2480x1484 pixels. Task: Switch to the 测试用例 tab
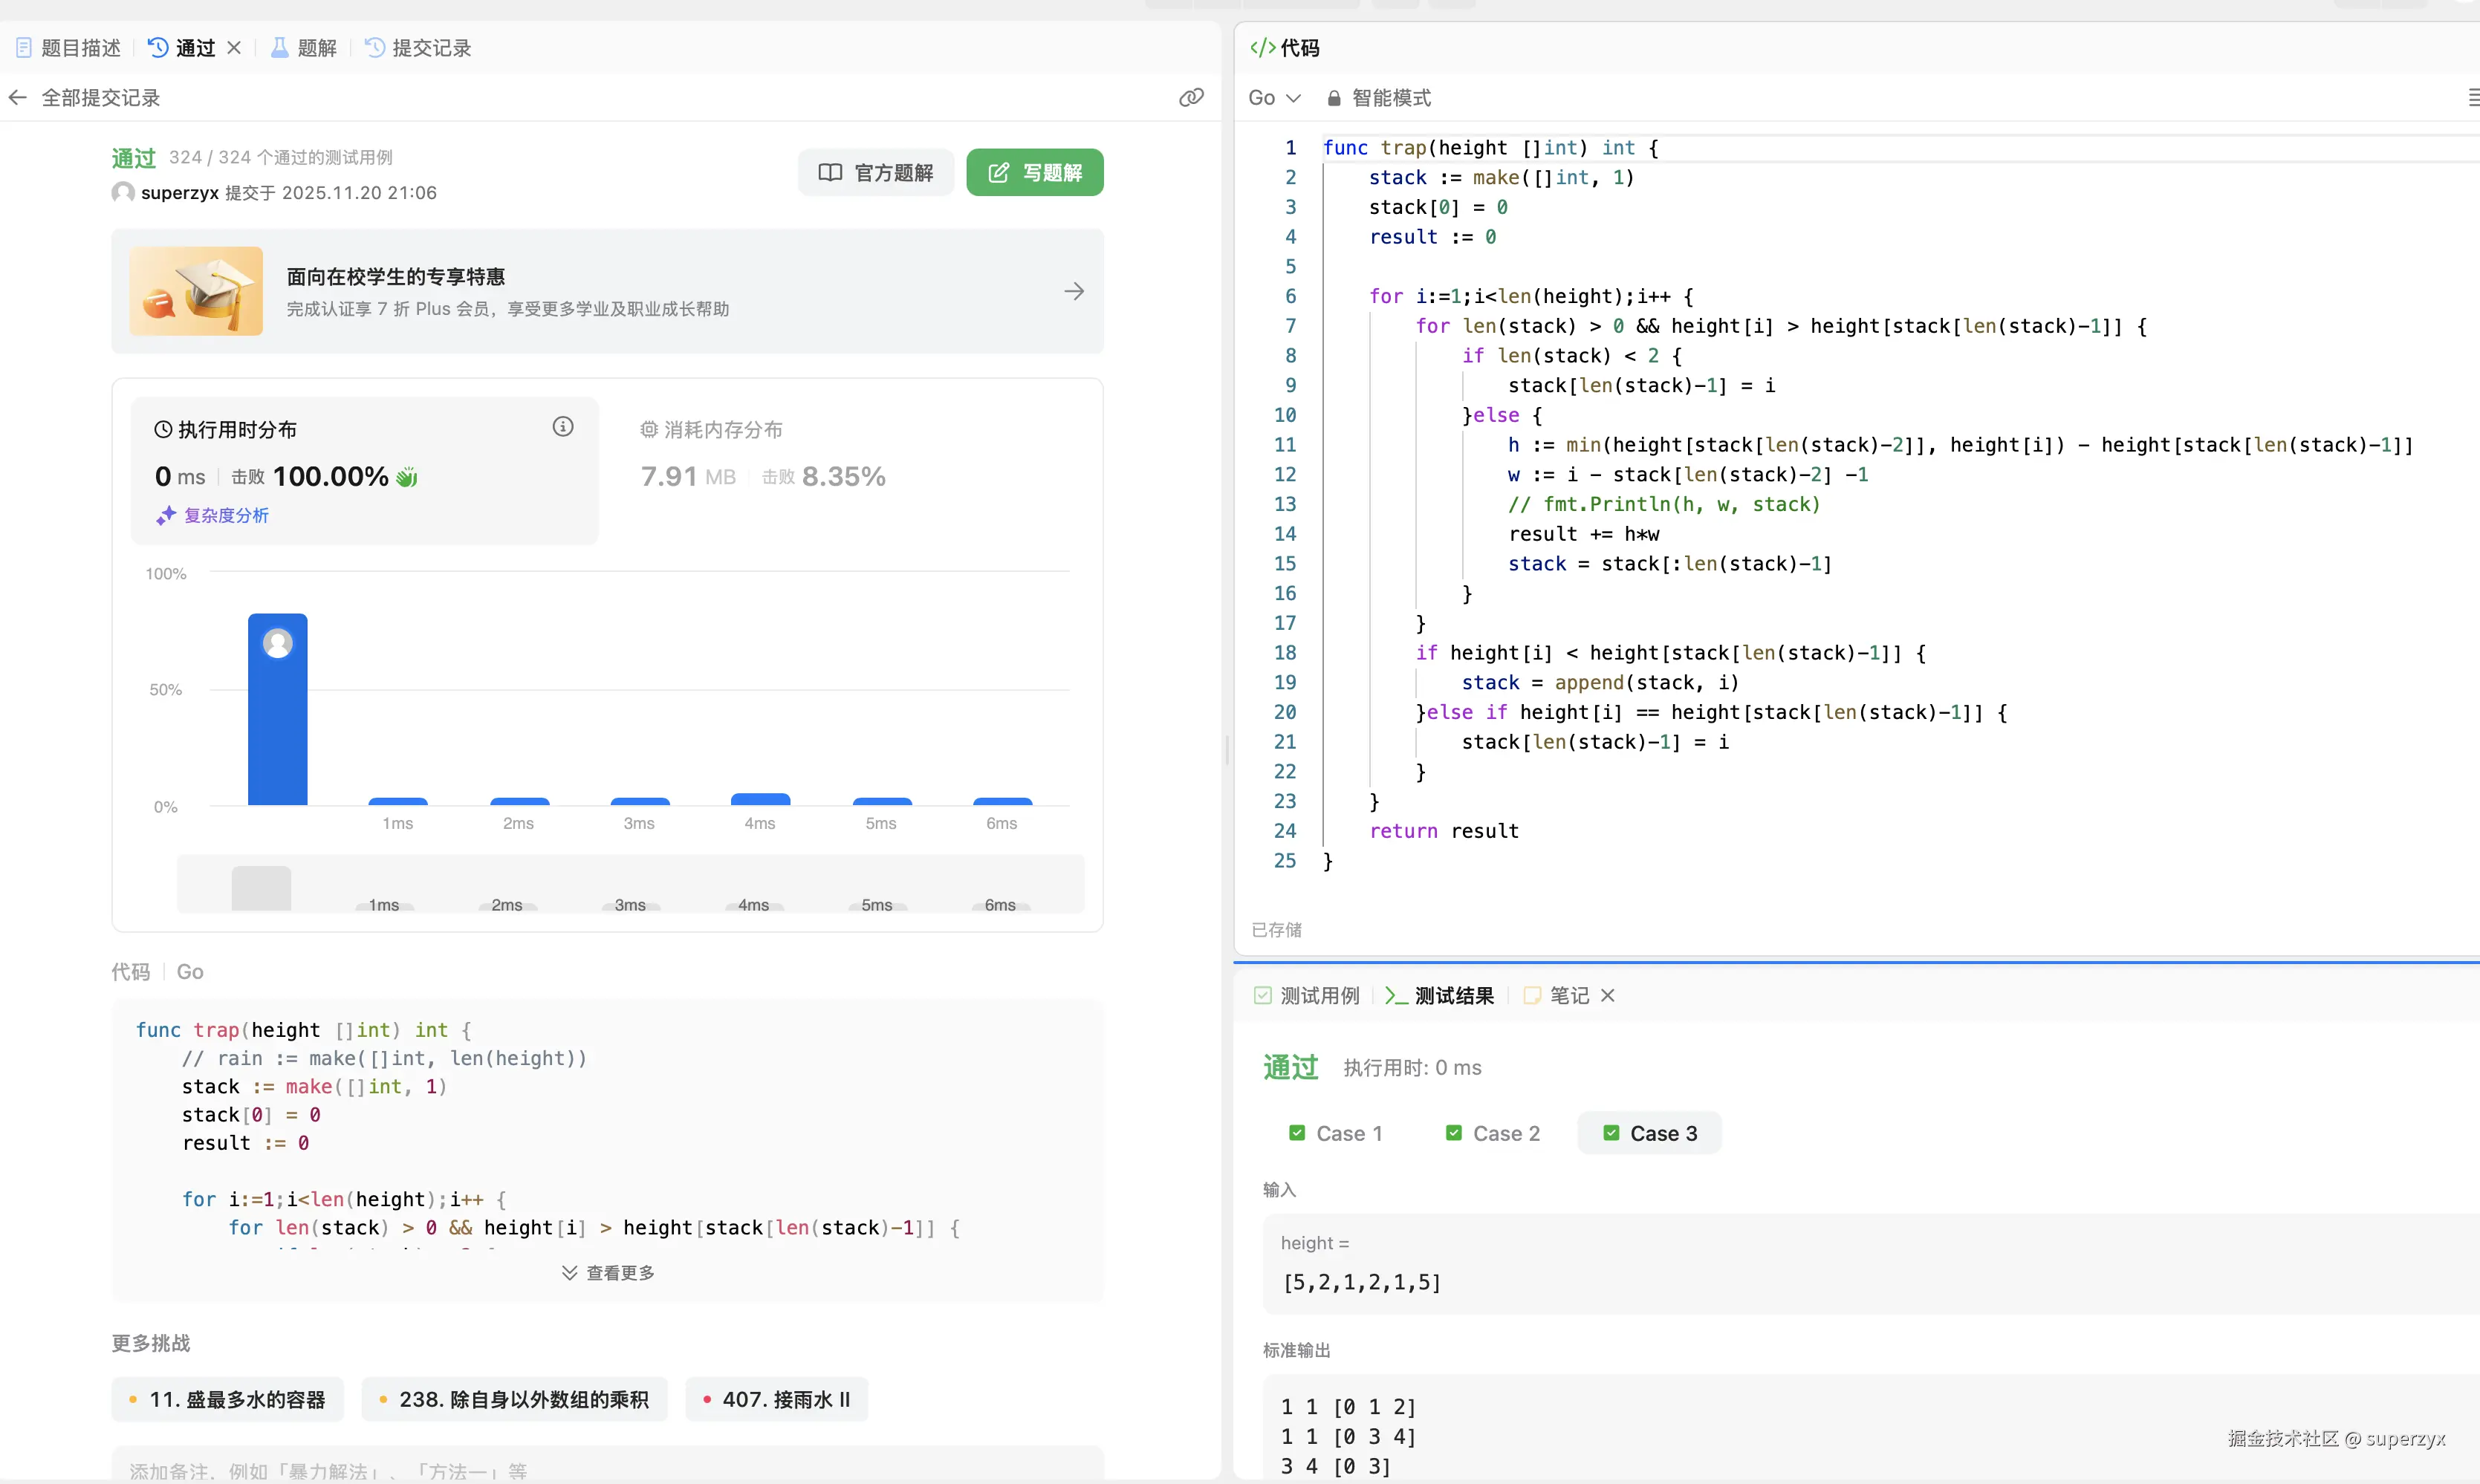coord(1307,995)
